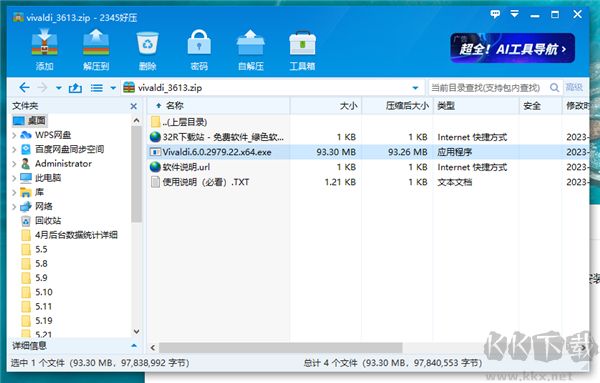
Task: Go back with the left arrow button
Action: [x=24, y=88]
